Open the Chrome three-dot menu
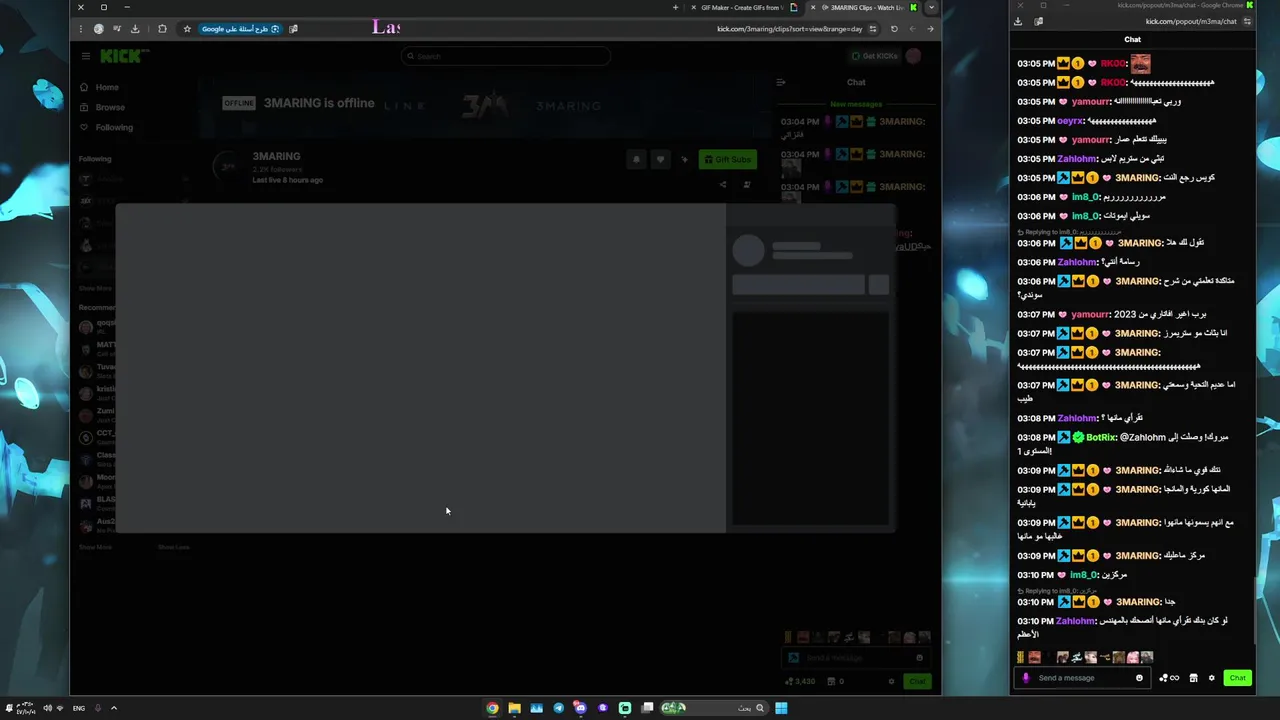 pos(81,29)
